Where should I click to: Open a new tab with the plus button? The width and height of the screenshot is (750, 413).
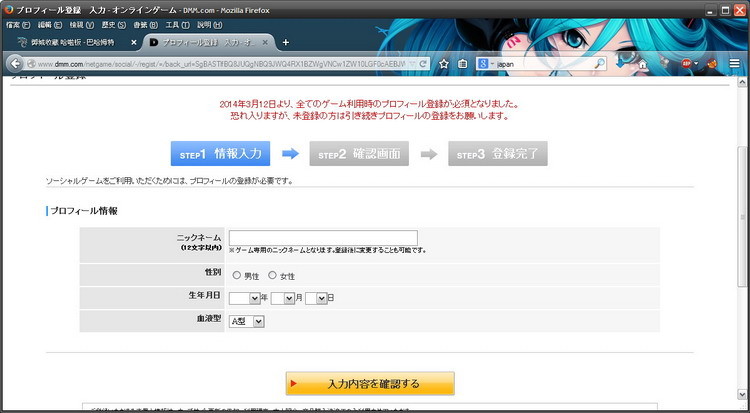[x=286, y=43]
